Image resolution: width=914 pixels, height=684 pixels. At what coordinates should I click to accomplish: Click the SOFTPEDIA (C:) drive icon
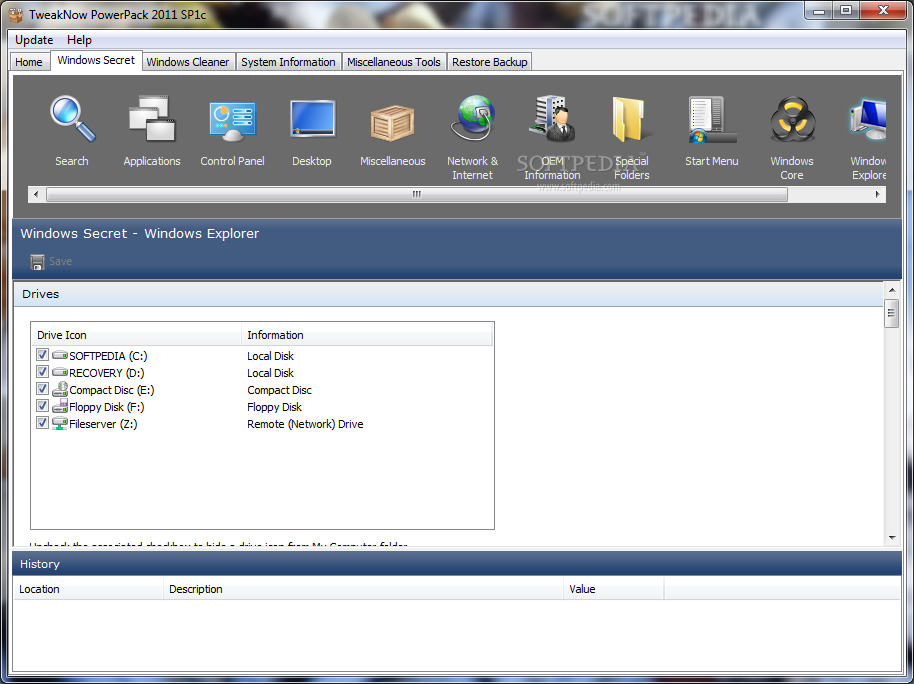60,355
